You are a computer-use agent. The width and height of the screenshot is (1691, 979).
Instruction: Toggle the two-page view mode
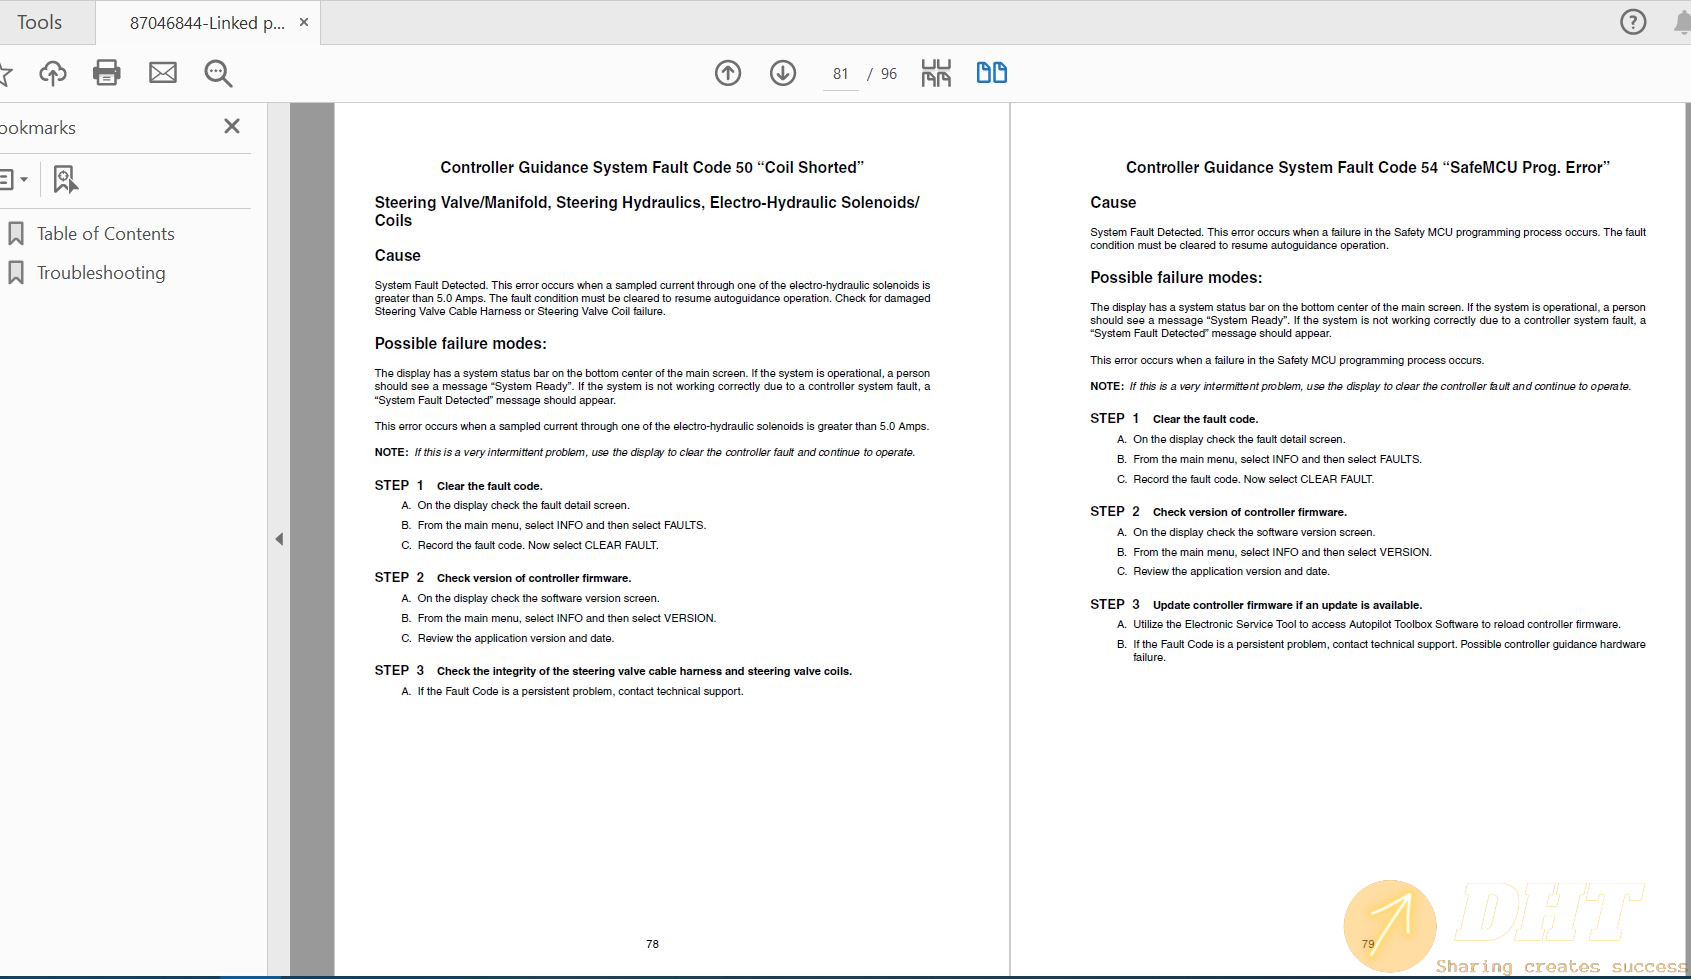(x=991, y=73)
